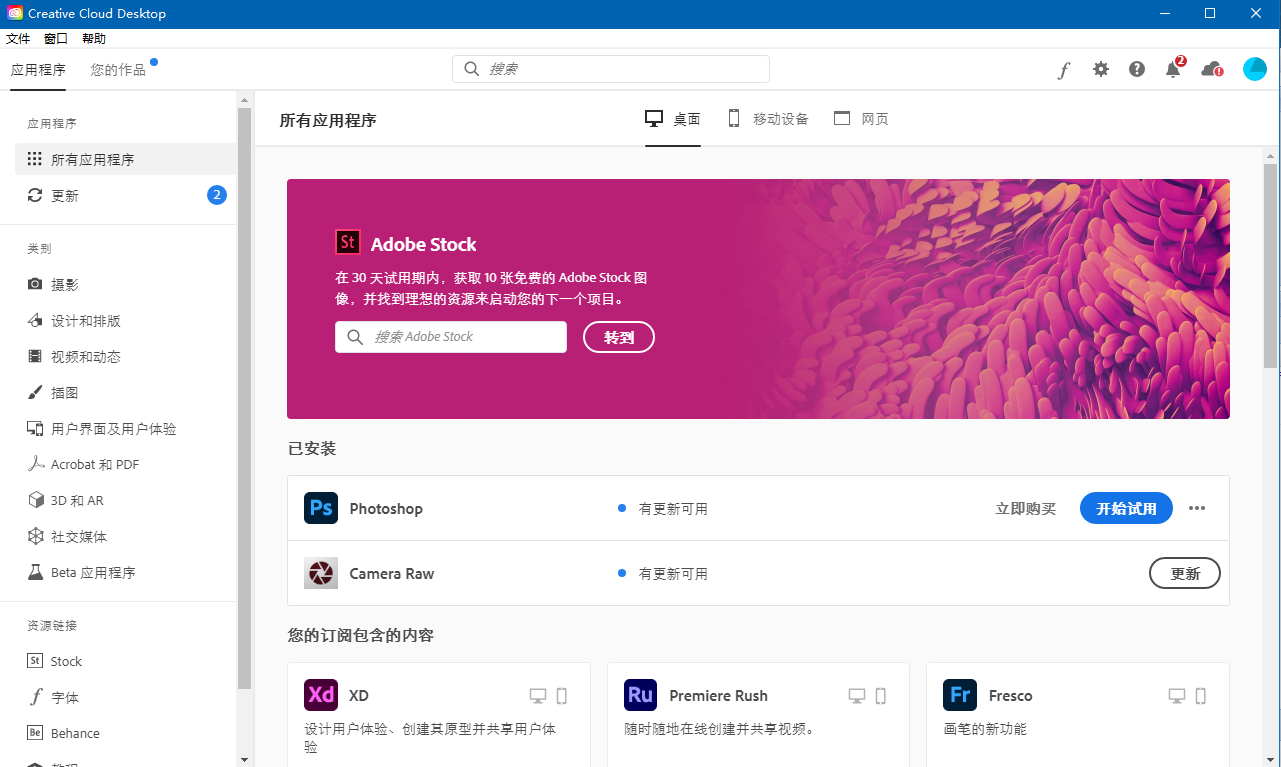Open the settings gear icon
The height and width of the screenshot is (767, 1281).
click(x=1101, y=69)
